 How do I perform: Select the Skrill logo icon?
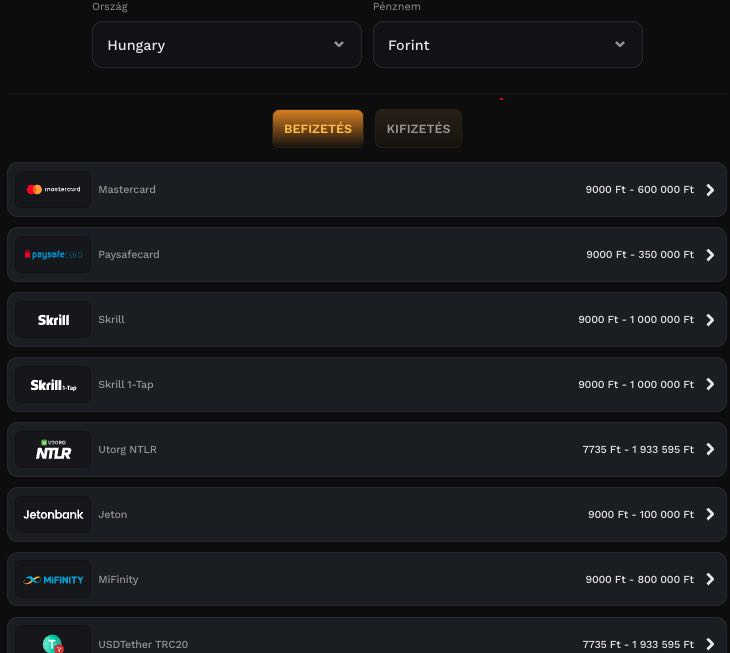click(x=53, y=320)
